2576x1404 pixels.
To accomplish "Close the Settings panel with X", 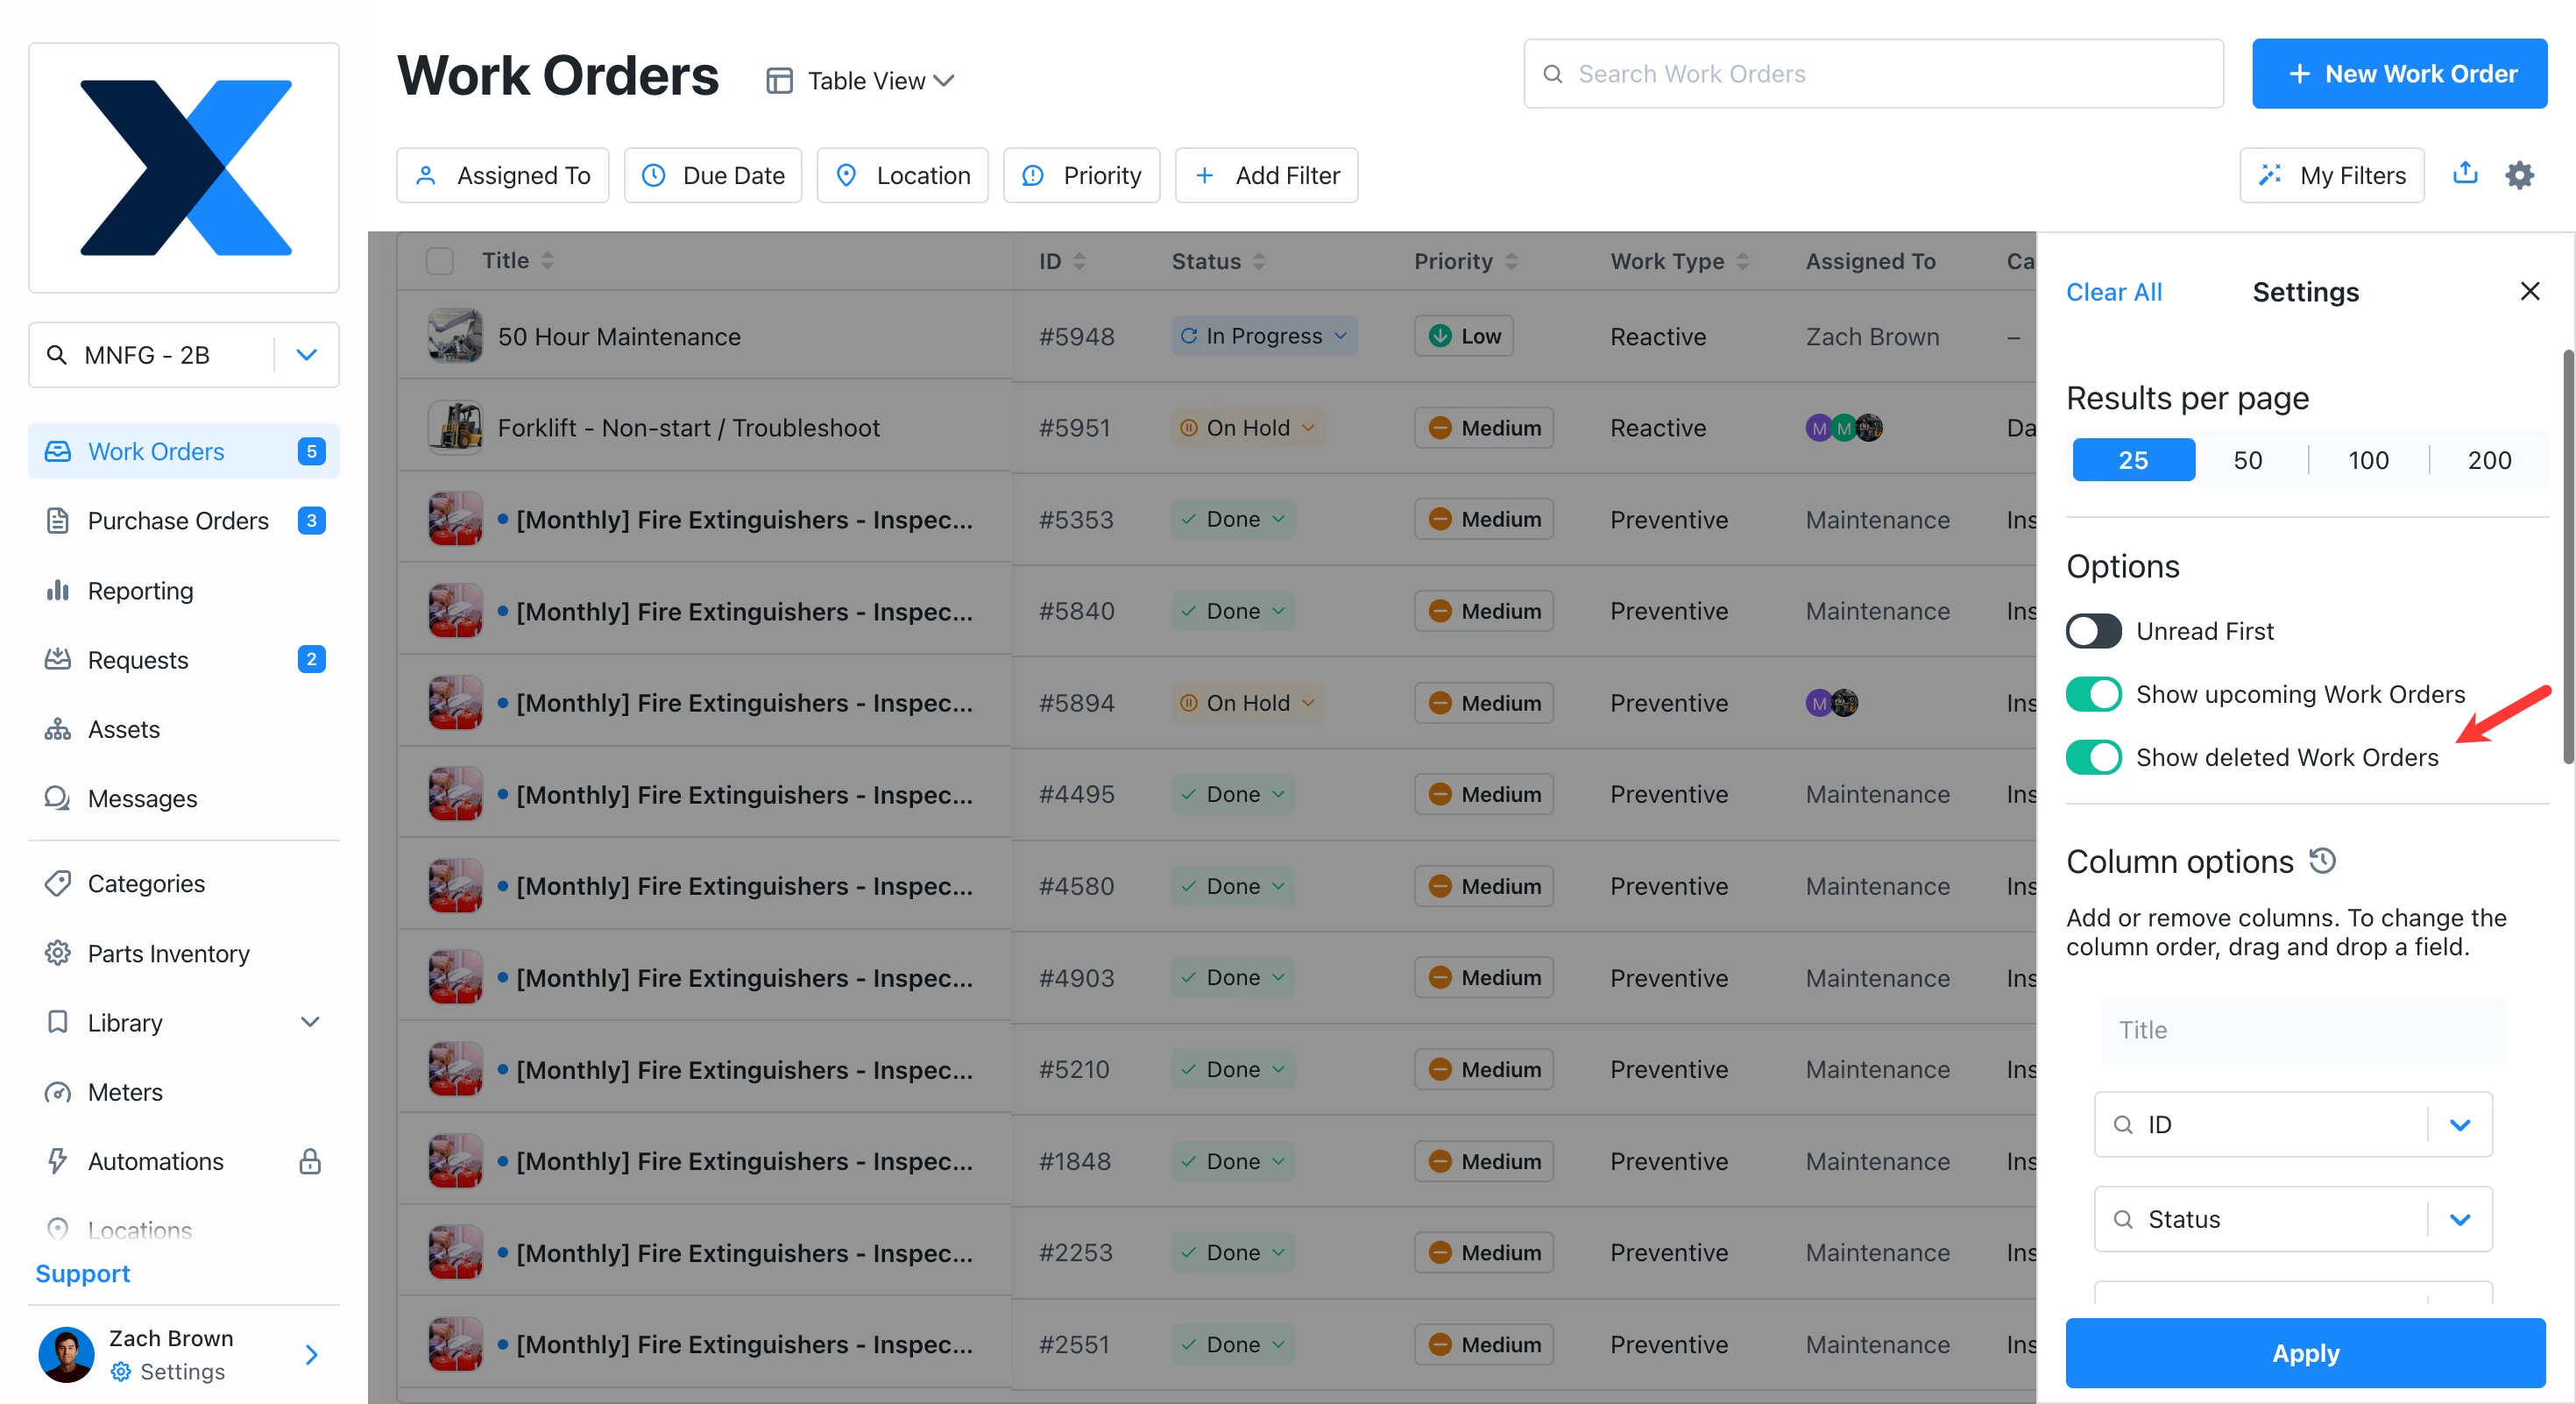I will [2529, 291].
